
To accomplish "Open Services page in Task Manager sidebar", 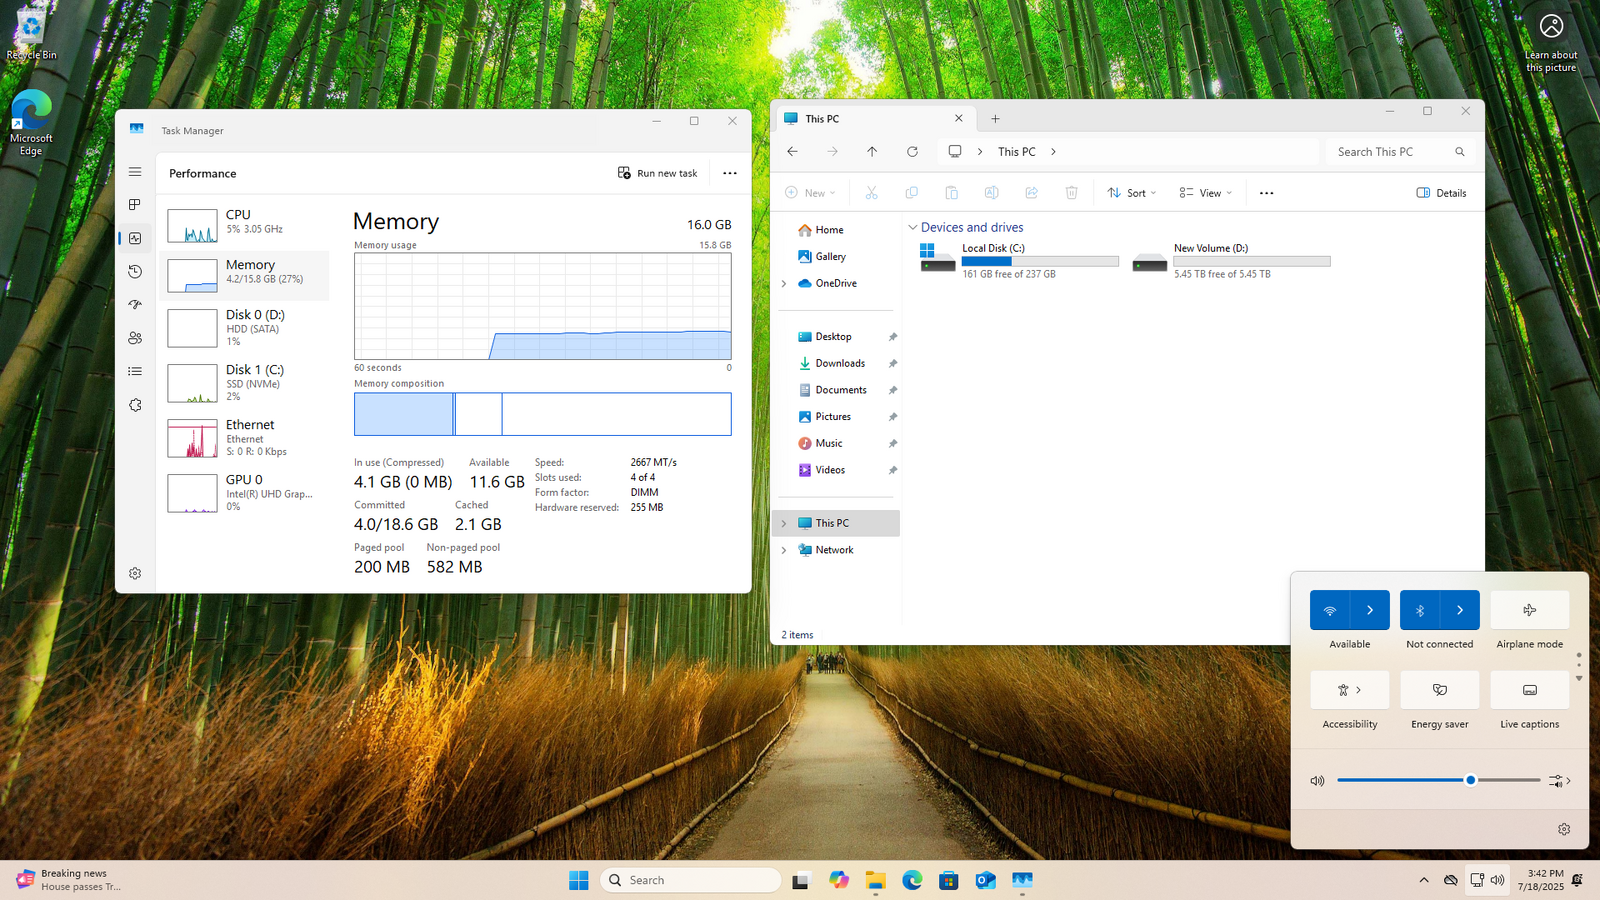I will tap(135, 405).
